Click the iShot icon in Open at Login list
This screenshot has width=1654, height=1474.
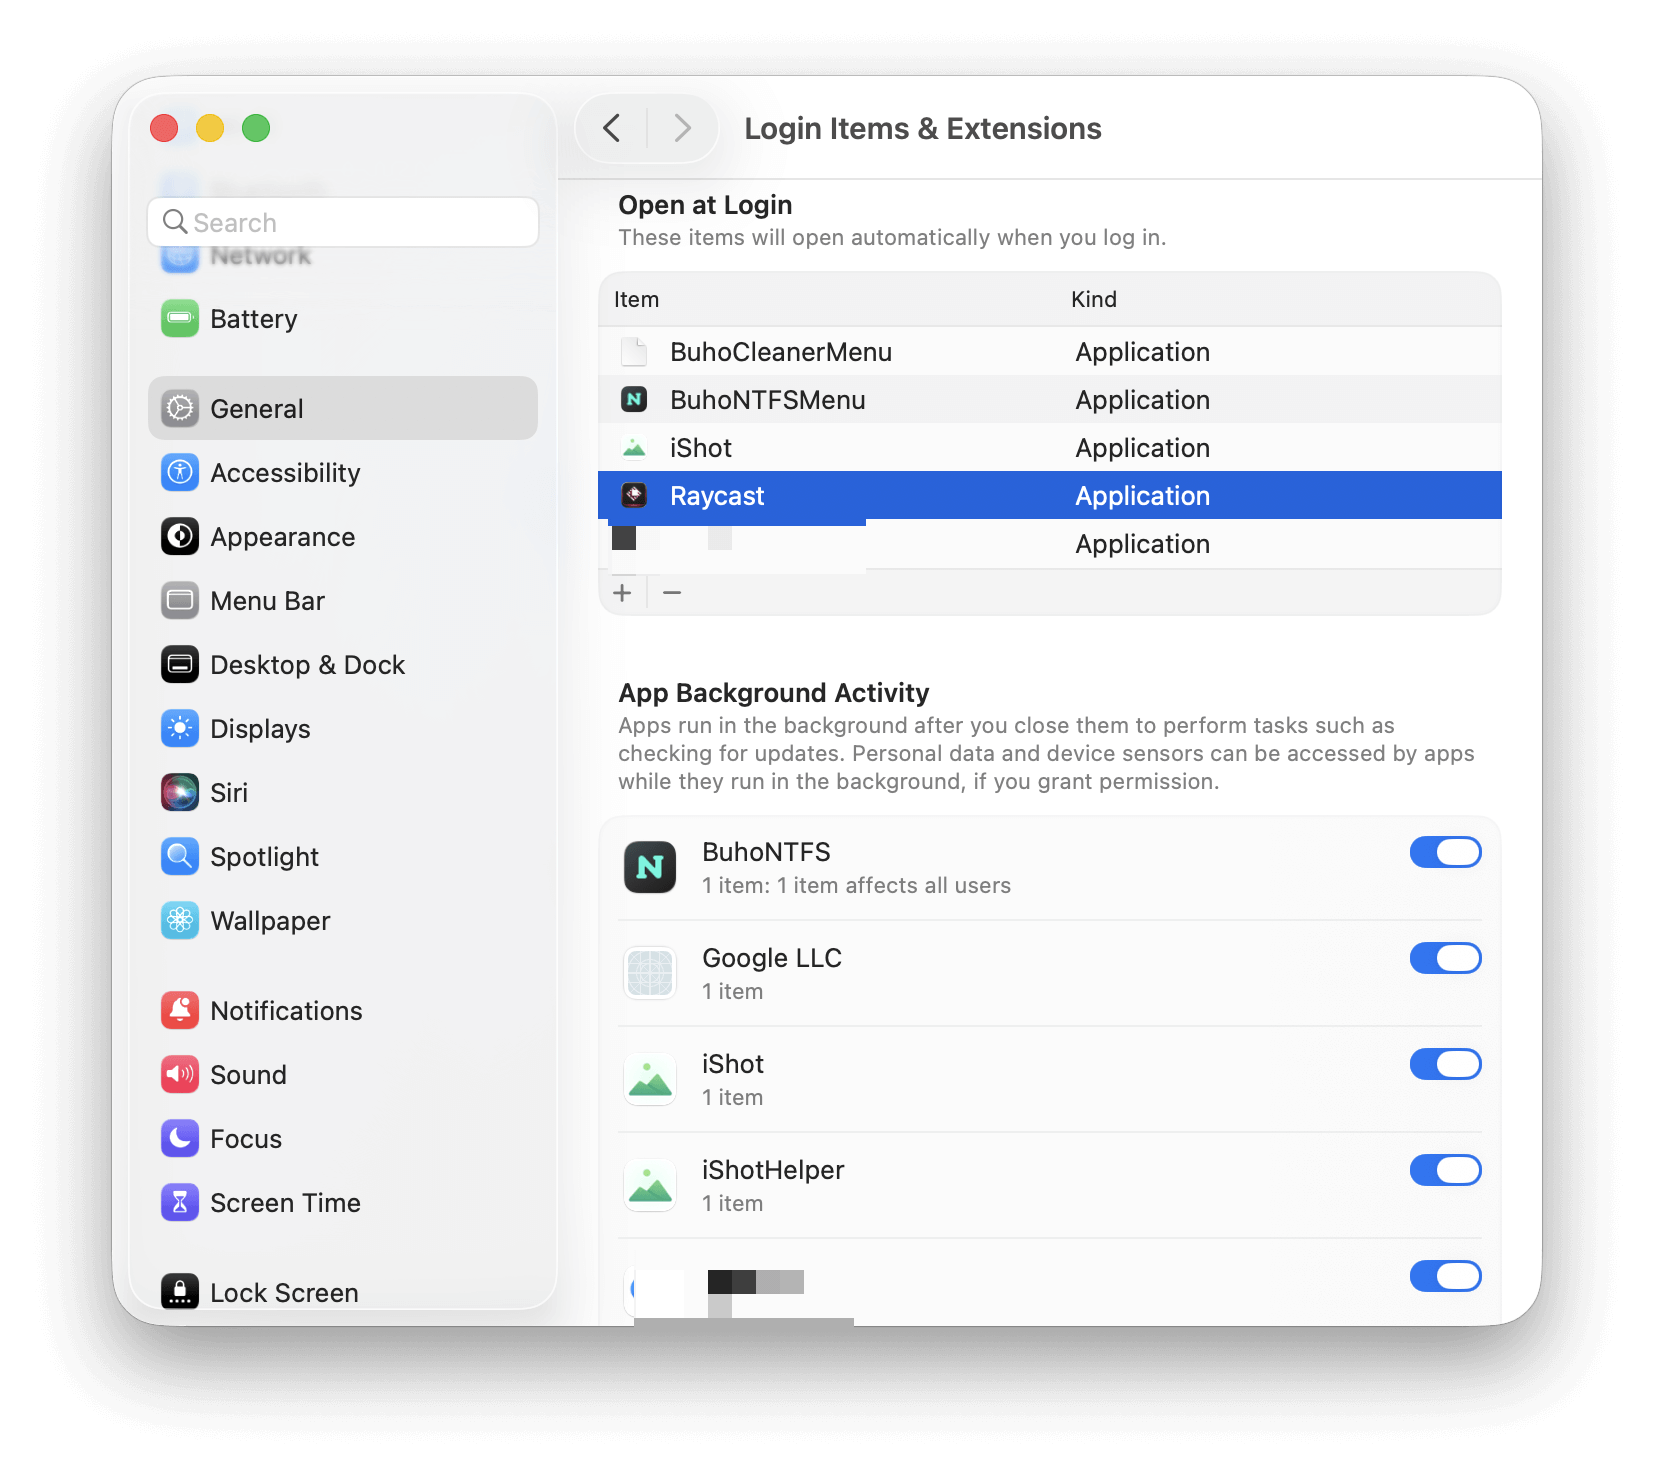coord(634,448)
